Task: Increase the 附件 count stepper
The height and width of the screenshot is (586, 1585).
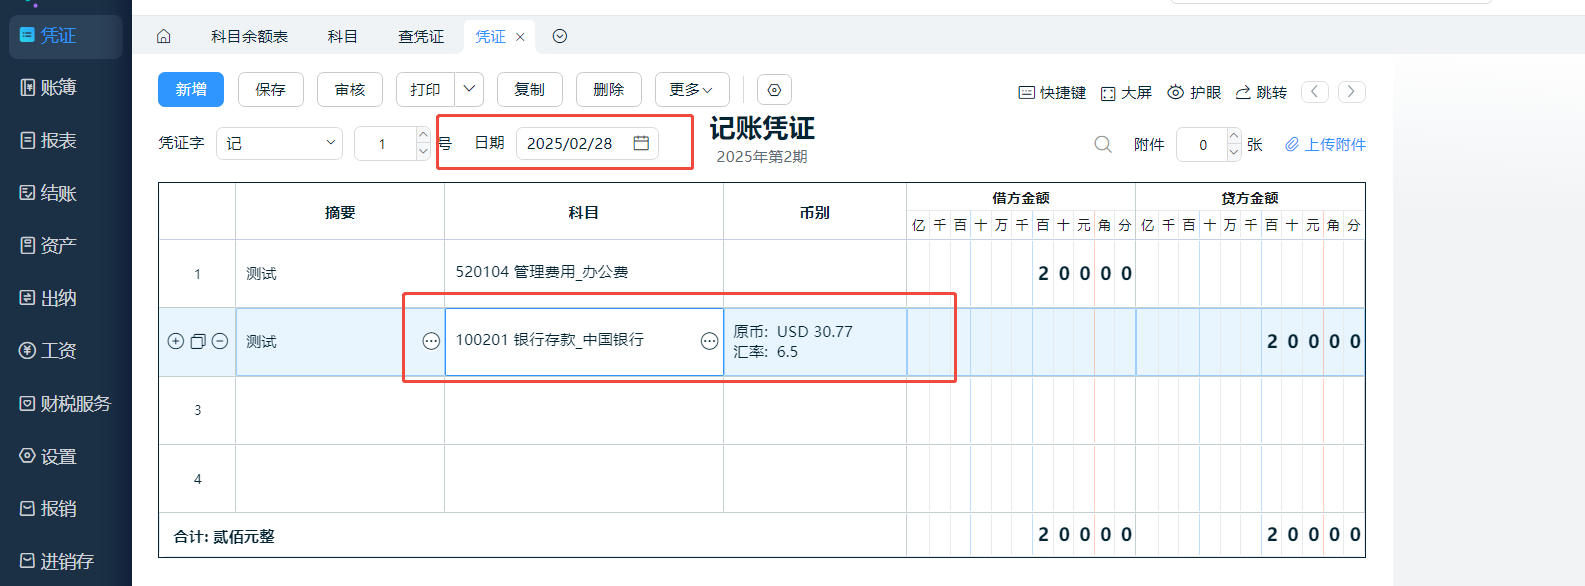Action: tap(1233, 136)
